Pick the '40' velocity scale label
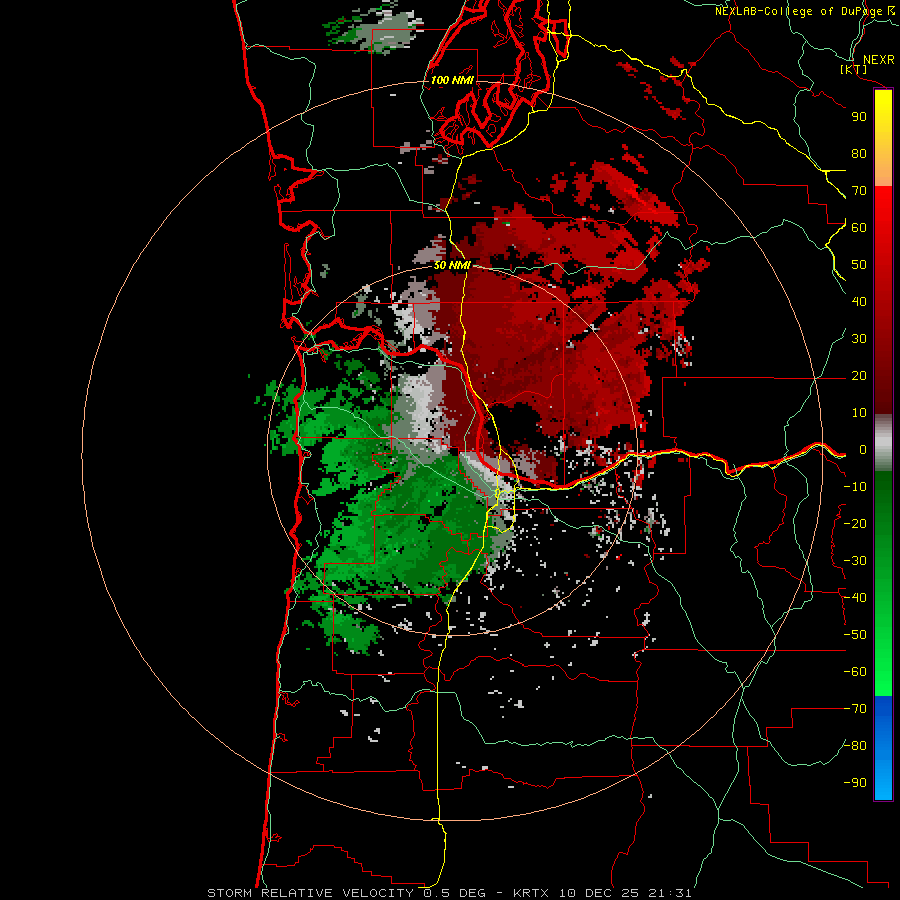The width and height of the screenshot is (900, 900). [859, 301]
